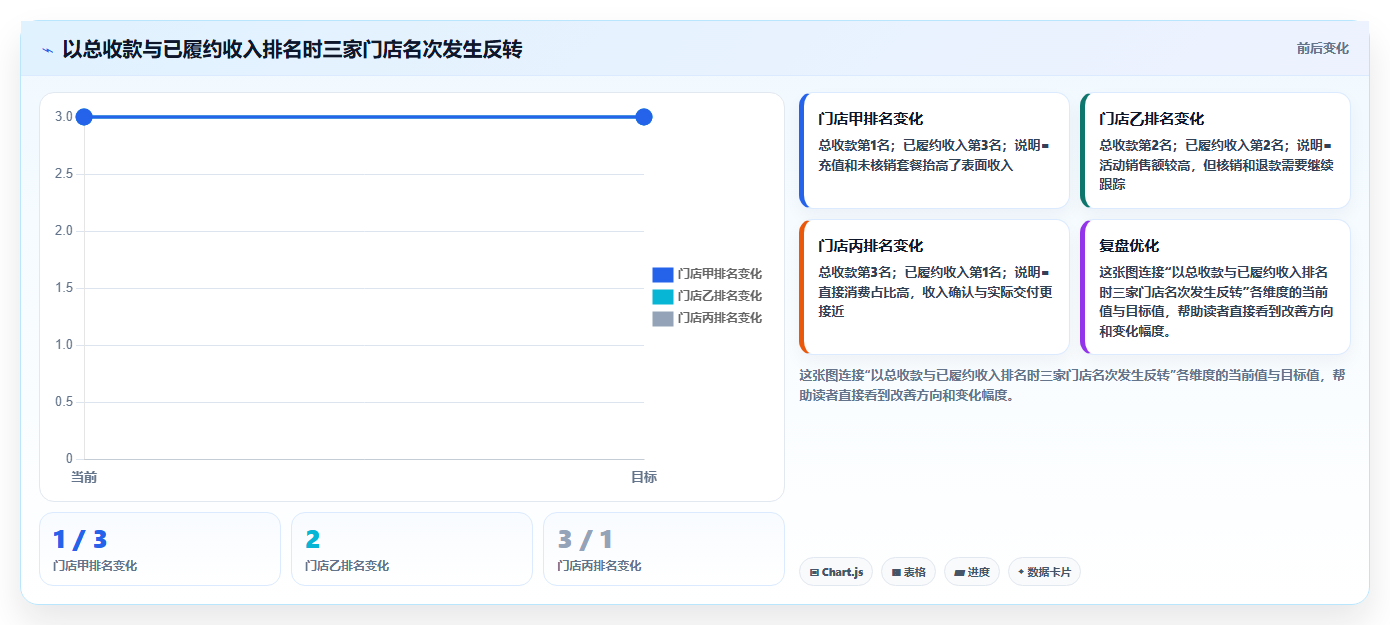This screenshot has height=625, width=1390.
Task: Click the 3.0 y-axis label
Action: tap(64, 117)
